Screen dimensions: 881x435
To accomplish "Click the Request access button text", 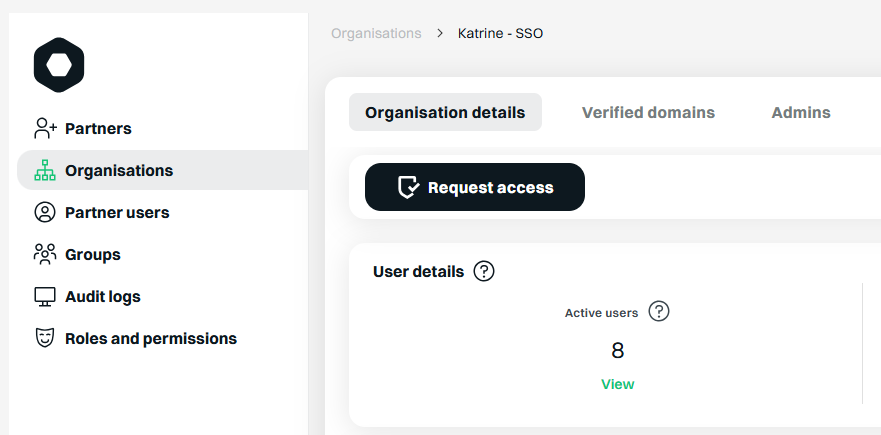I will (491, 188).
